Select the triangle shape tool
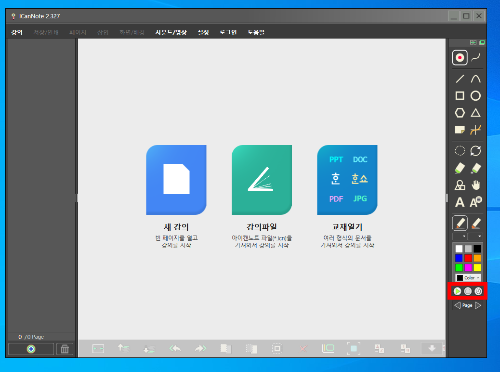This screenshot has height=372, width=500. click(476, 113)
